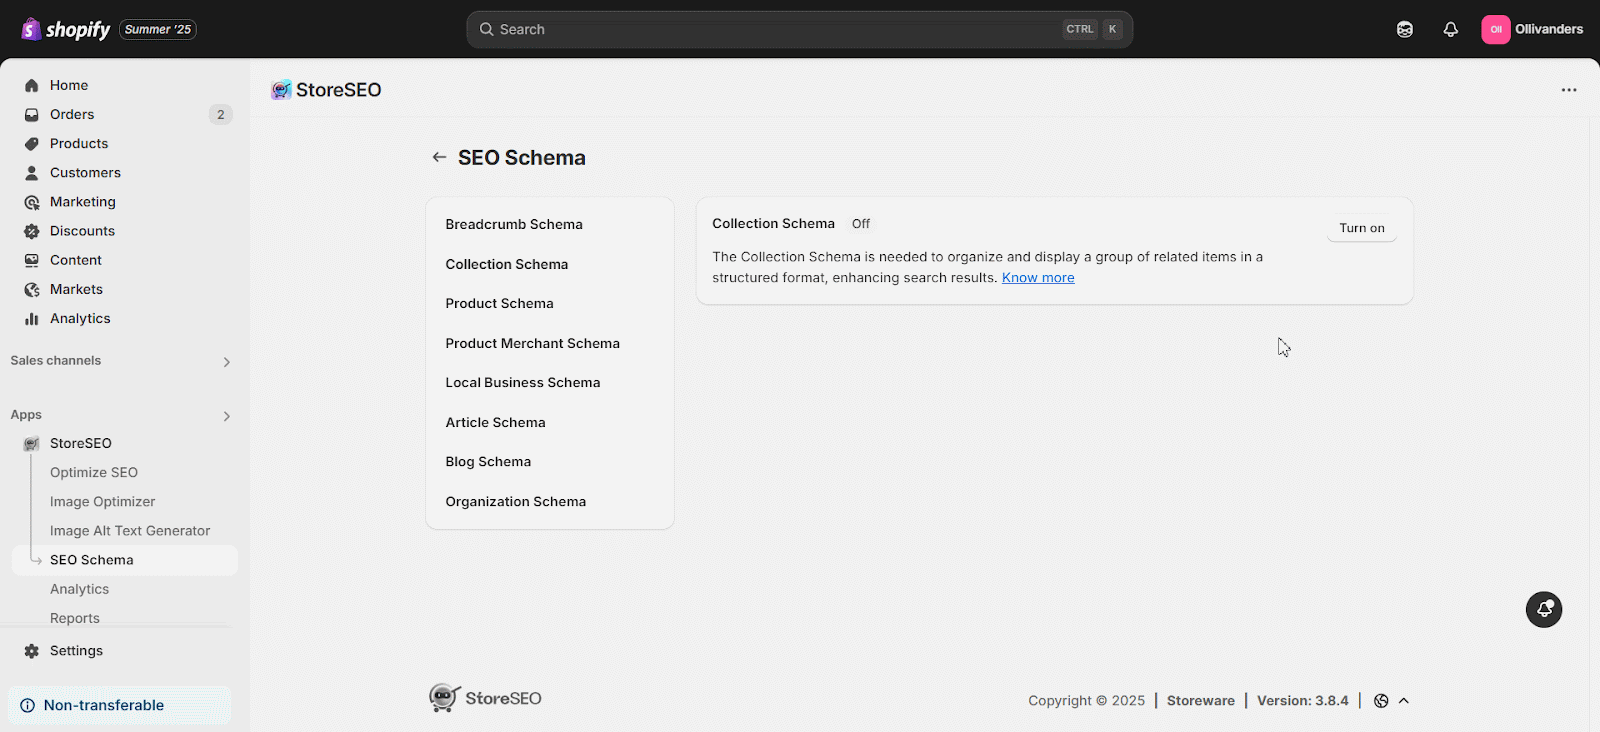Click the Ollivanders avatar icon
Viewport: 1600px width, 732px height.
(x=1496, y=29)
